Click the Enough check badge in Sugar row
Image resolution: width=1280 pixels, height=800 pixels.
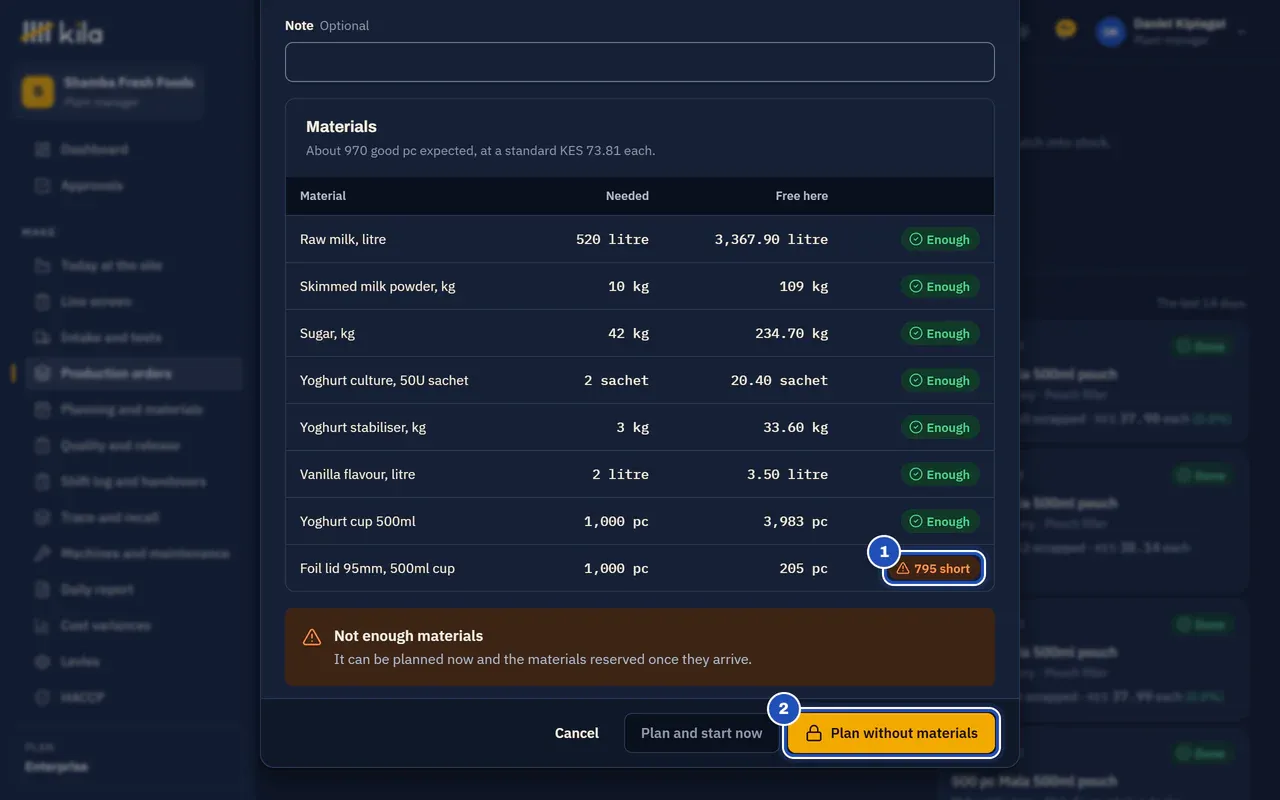coord(940,334)
